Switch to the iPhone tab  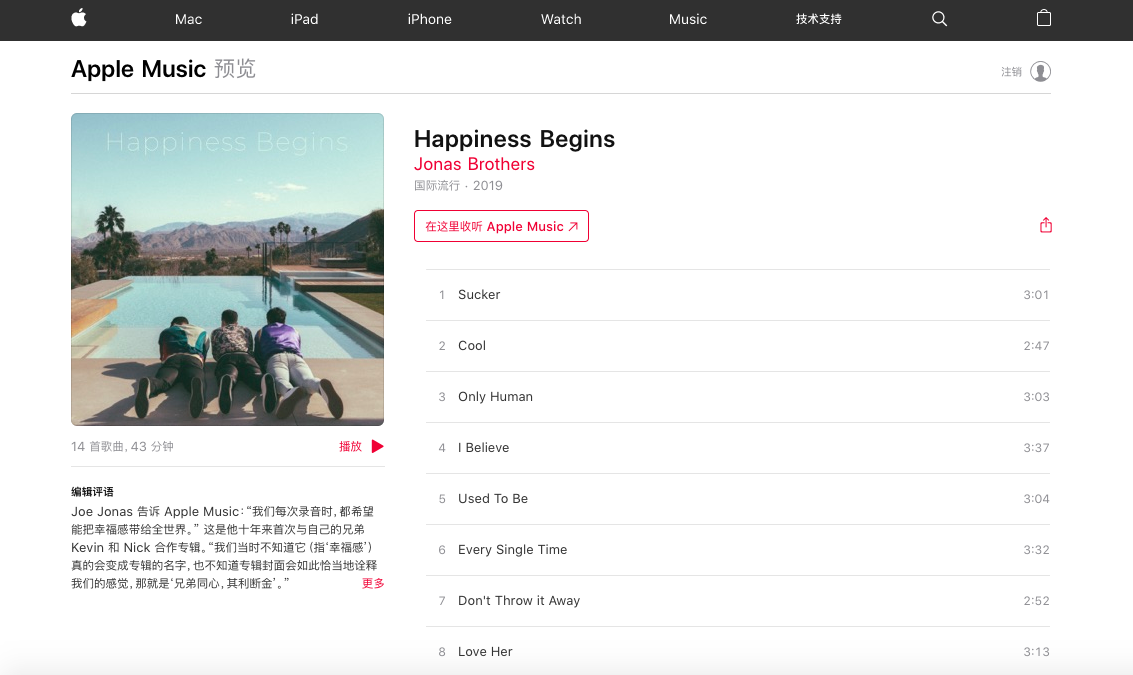(429, 19)
